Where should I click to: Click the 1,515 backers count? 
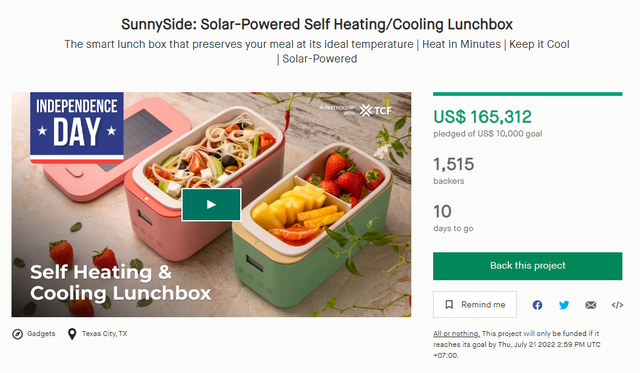pos(453,164)
